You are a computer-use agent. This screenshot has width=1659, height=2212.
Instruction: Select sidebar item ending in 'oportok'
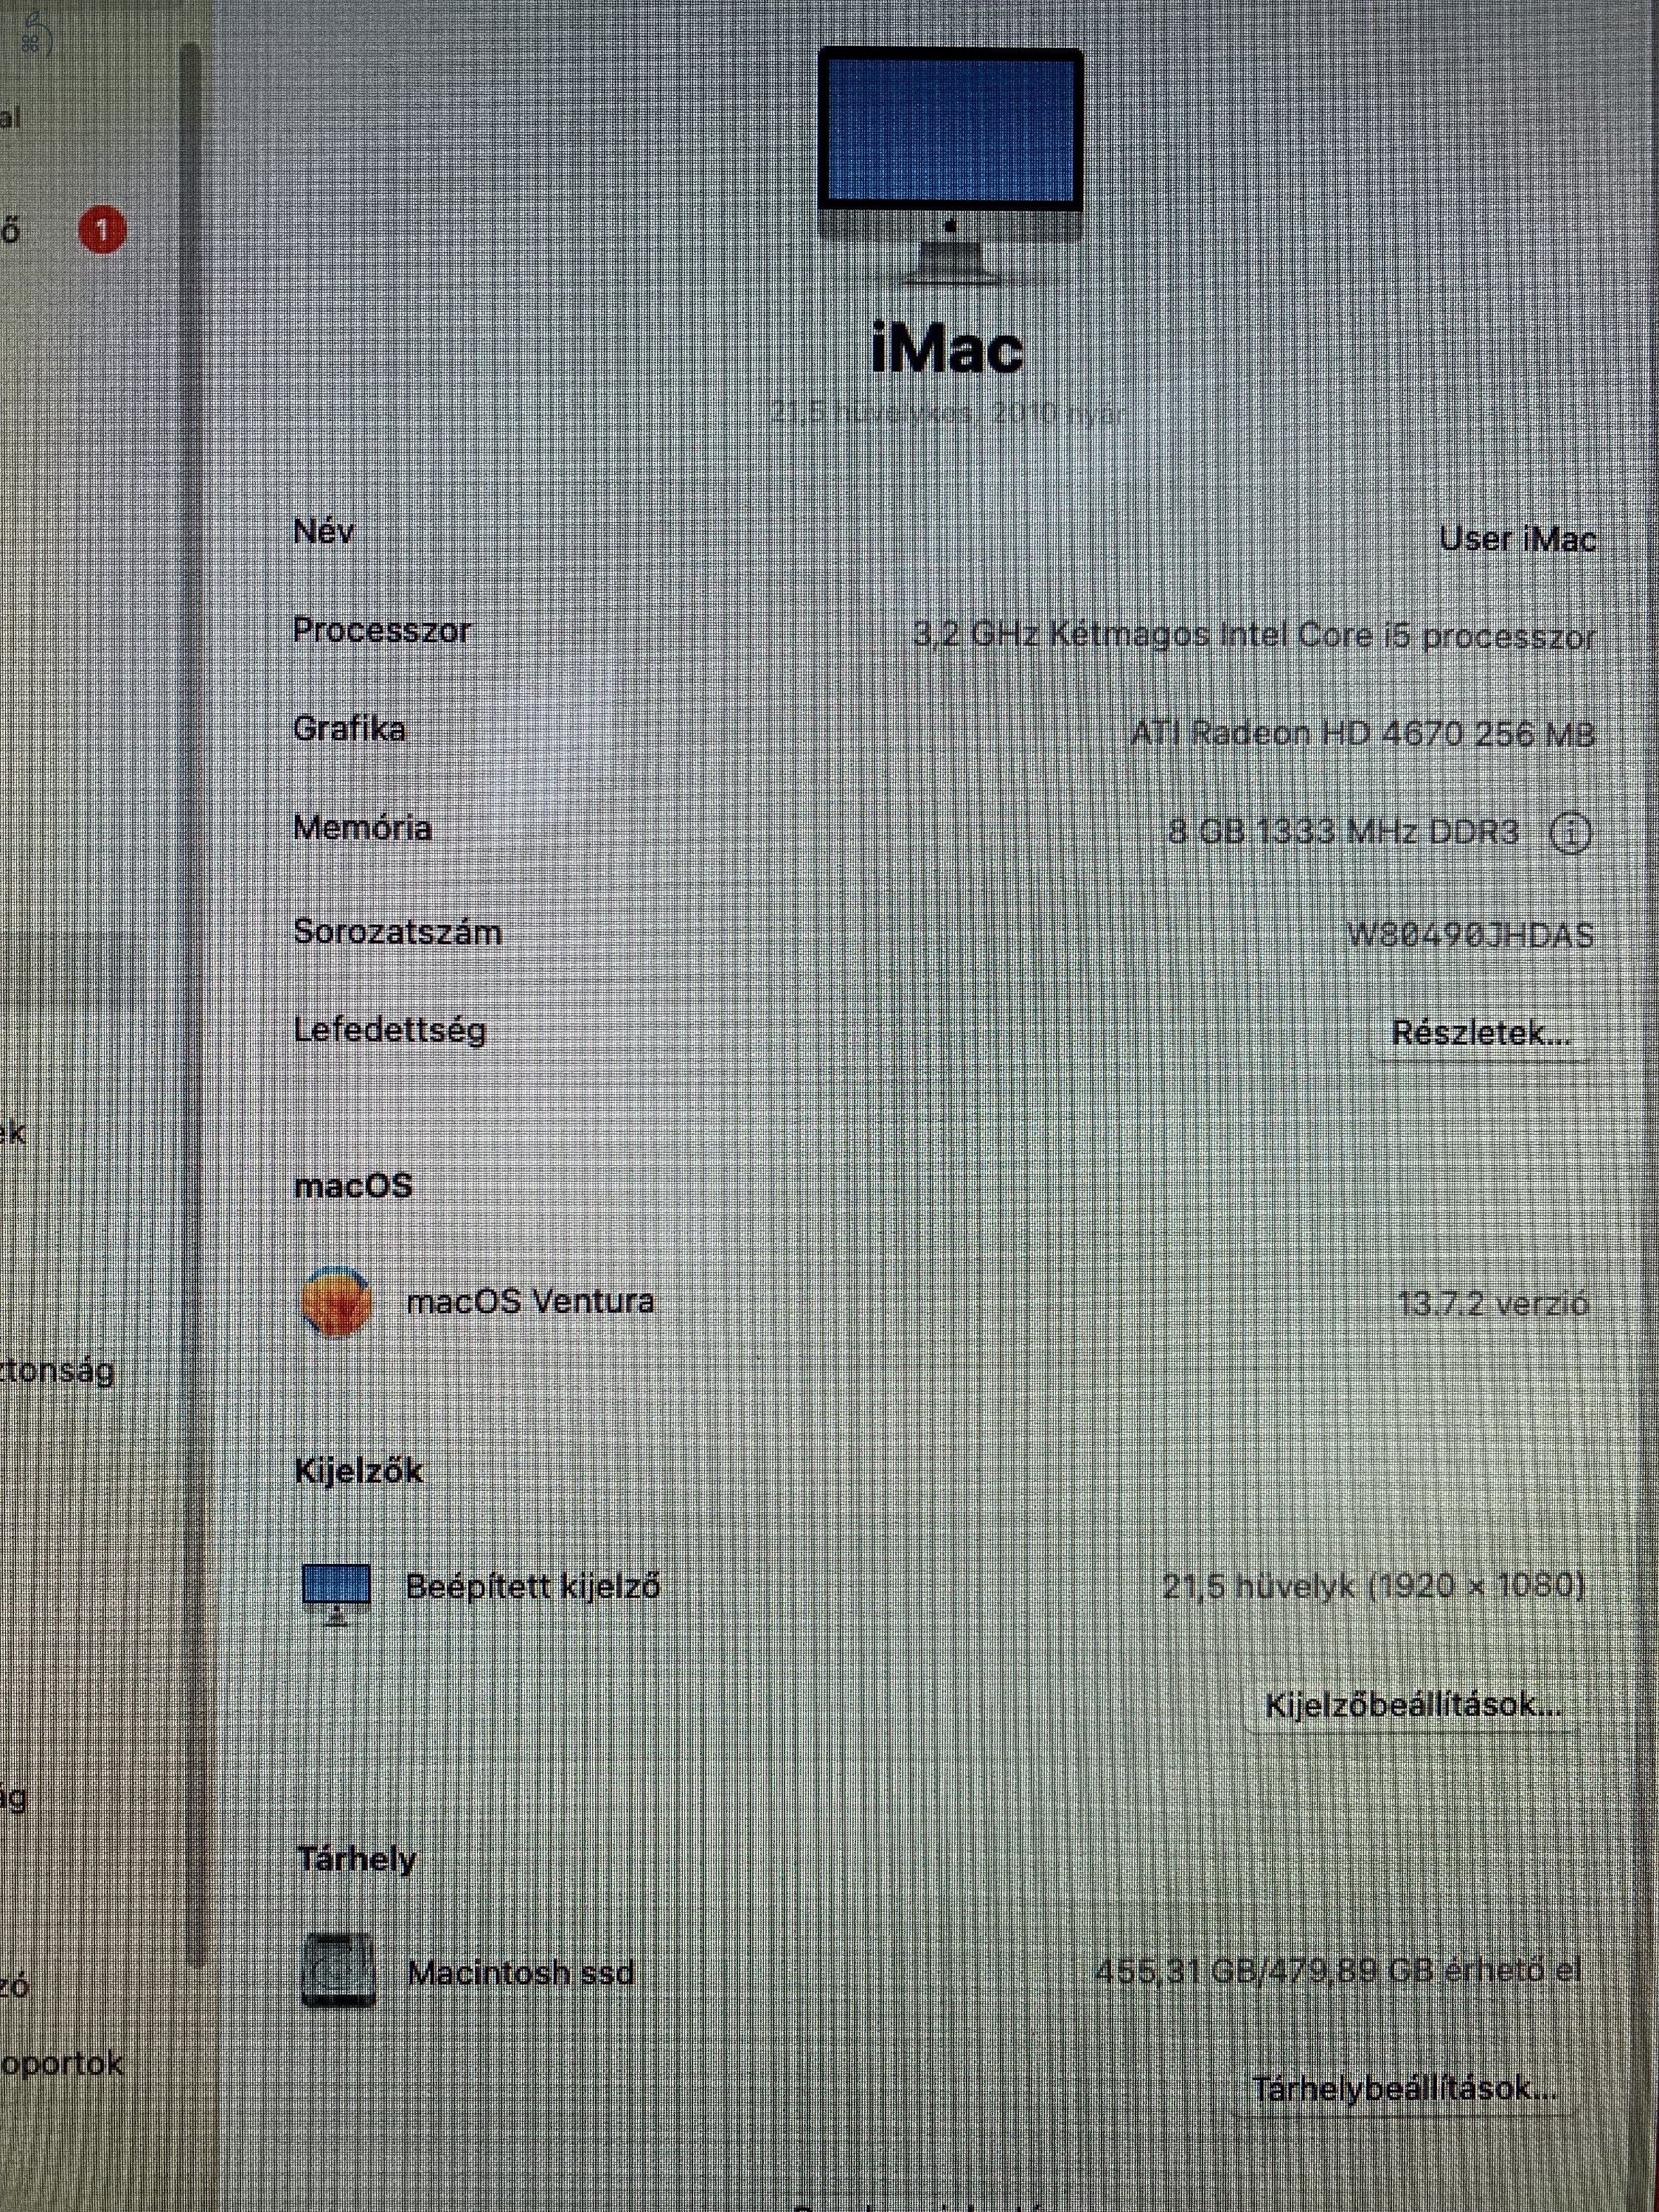pyautogui.click(x=62, y=2063)
